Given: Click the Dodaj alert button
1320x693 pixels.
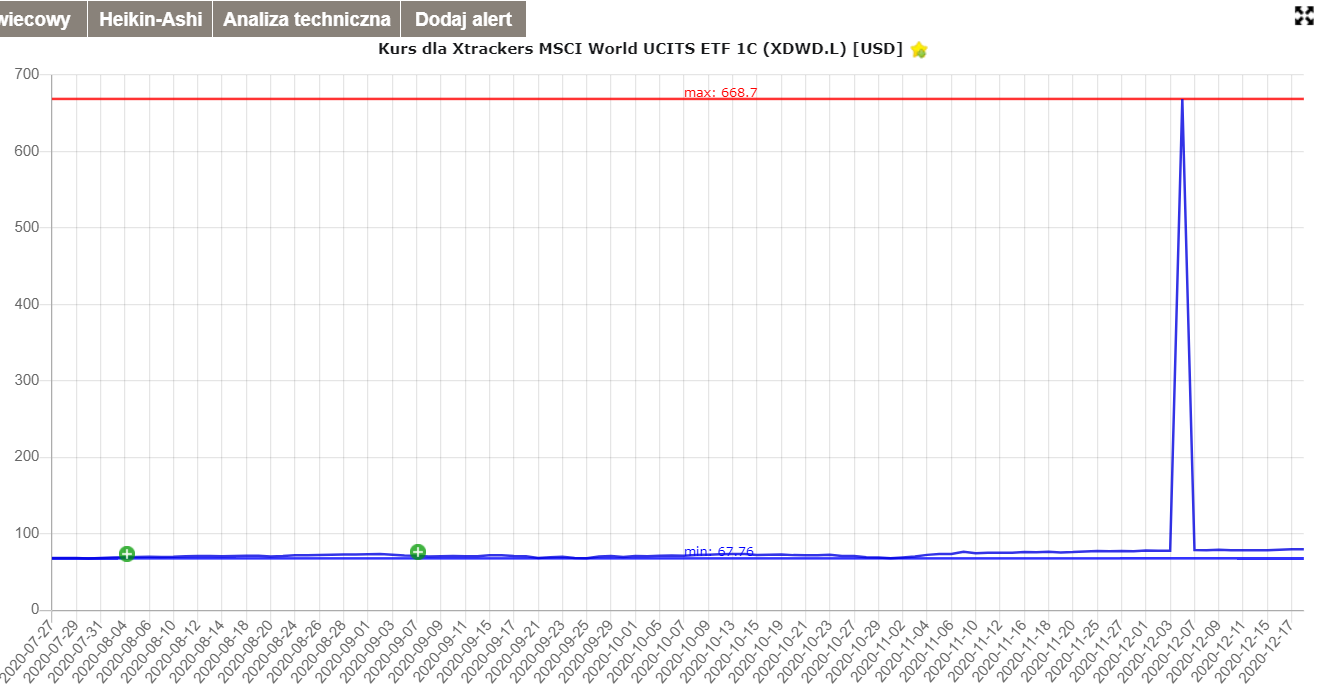Looking at the screenshot, I should pos(463,19).
